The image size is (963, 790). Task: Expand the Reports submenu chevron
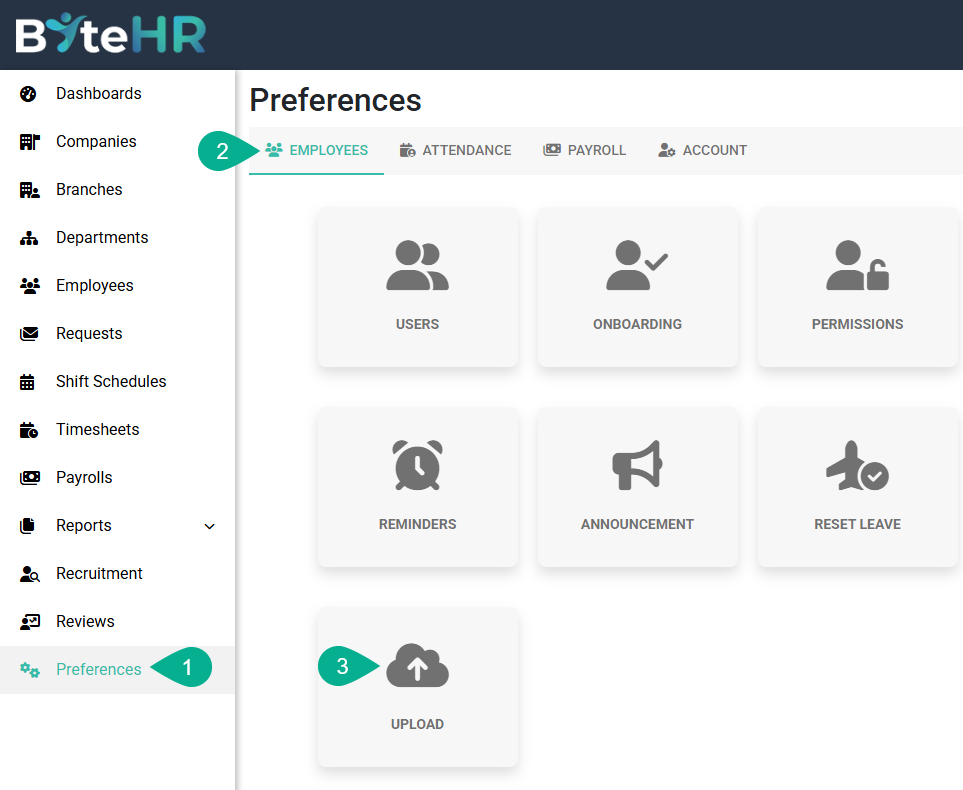209,526
